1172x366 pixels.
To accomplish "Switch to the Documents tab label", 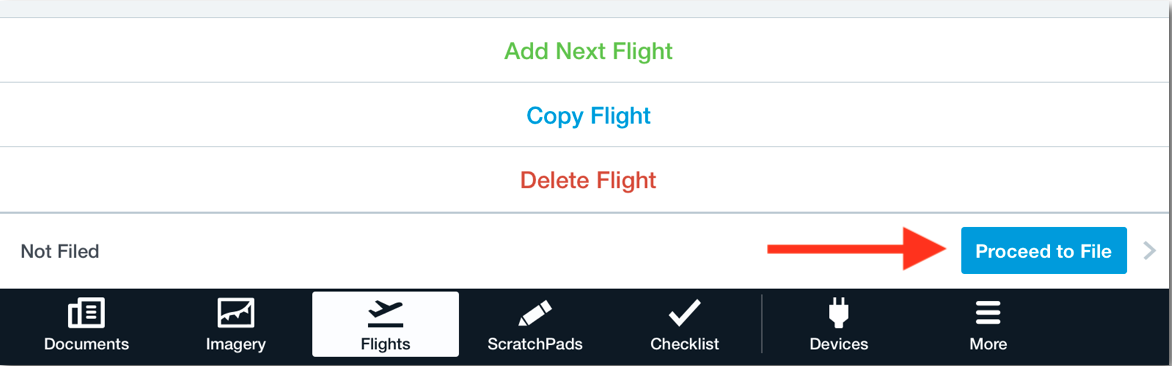I will click(x=87, y=344).
